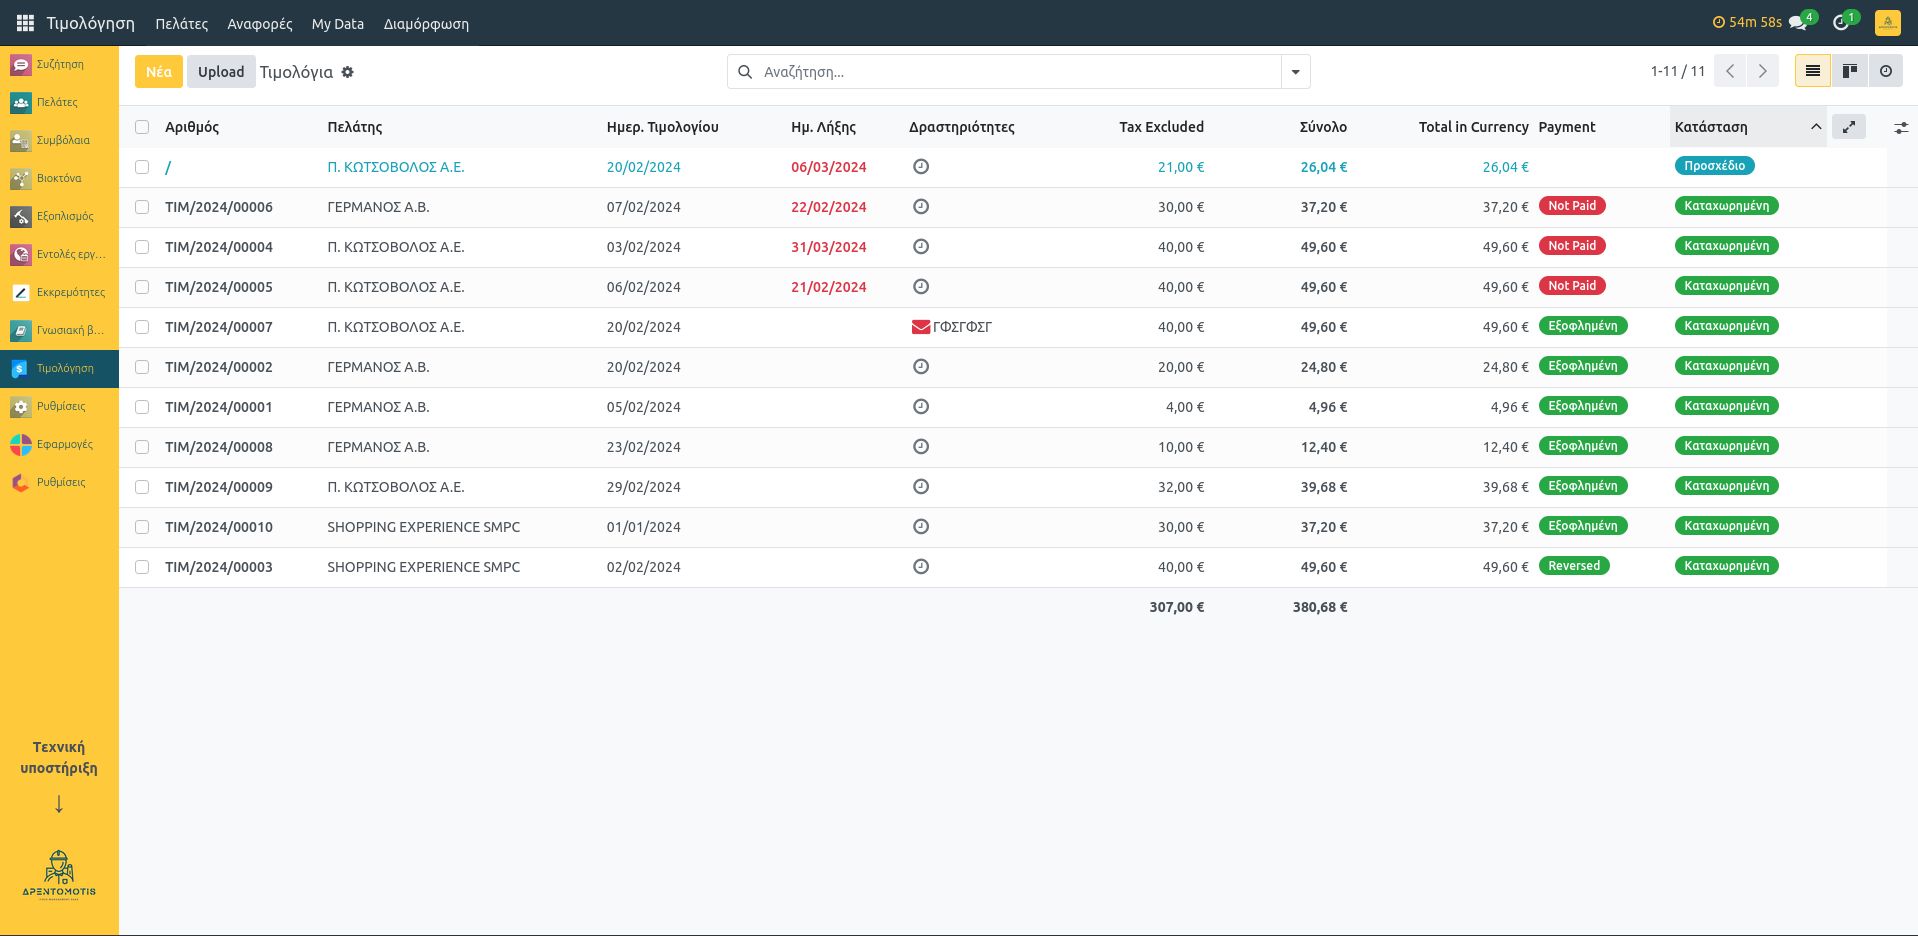Open the Πελάτες top menu
1918x936 pixels.
(181, 23)
